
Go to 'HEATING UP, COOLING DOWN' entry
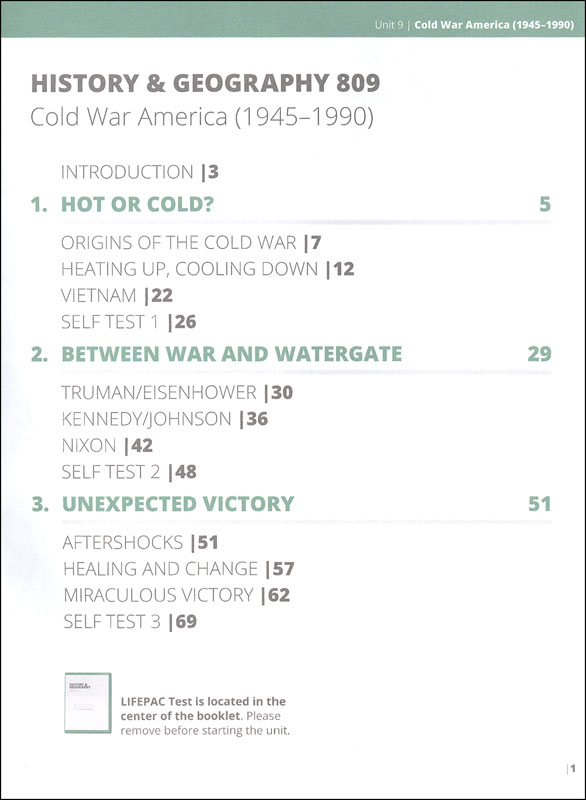pyautogui.click(x=208, y=269)
